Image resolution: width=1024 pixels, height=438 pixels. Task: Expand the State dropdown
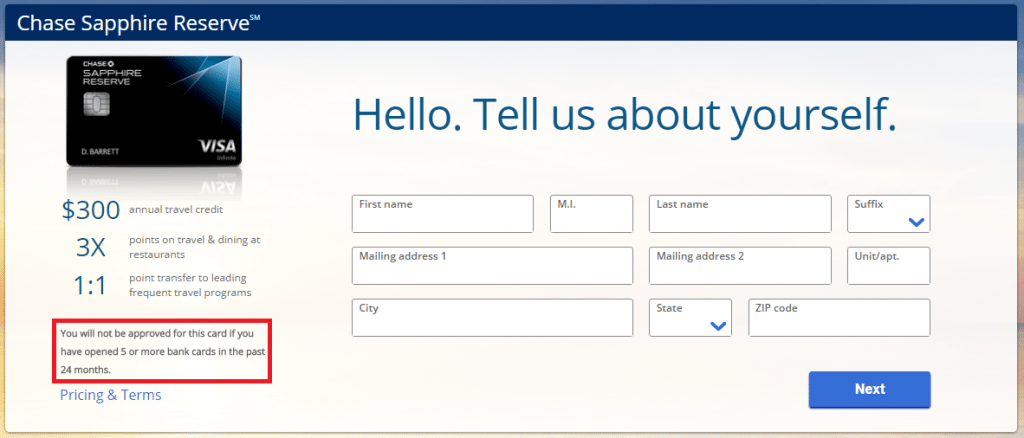[x=690, y=318]
